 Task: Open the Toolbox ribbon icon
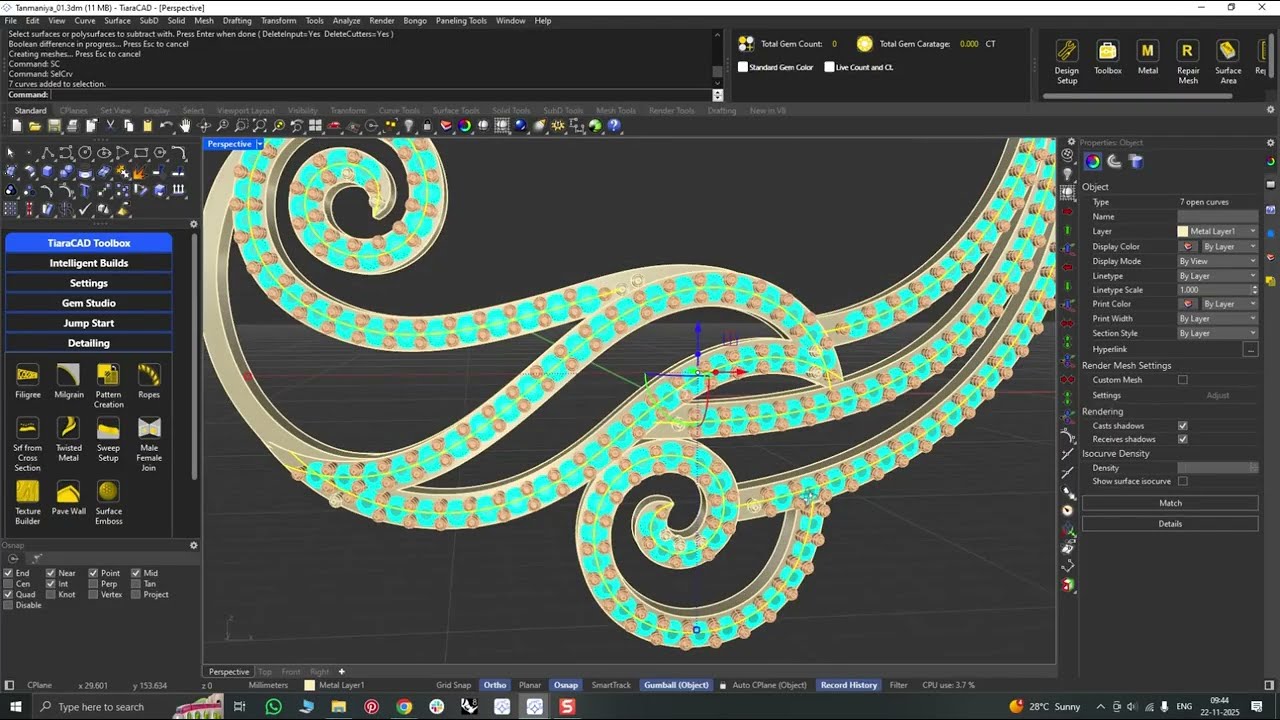[1107, 57]
